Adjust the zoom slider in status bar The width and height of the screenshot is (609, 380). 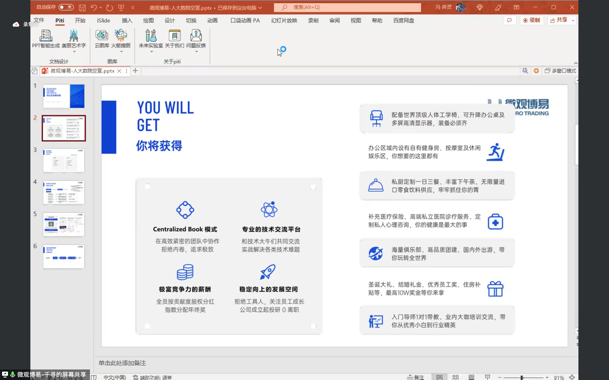click(x=522, y=377)
